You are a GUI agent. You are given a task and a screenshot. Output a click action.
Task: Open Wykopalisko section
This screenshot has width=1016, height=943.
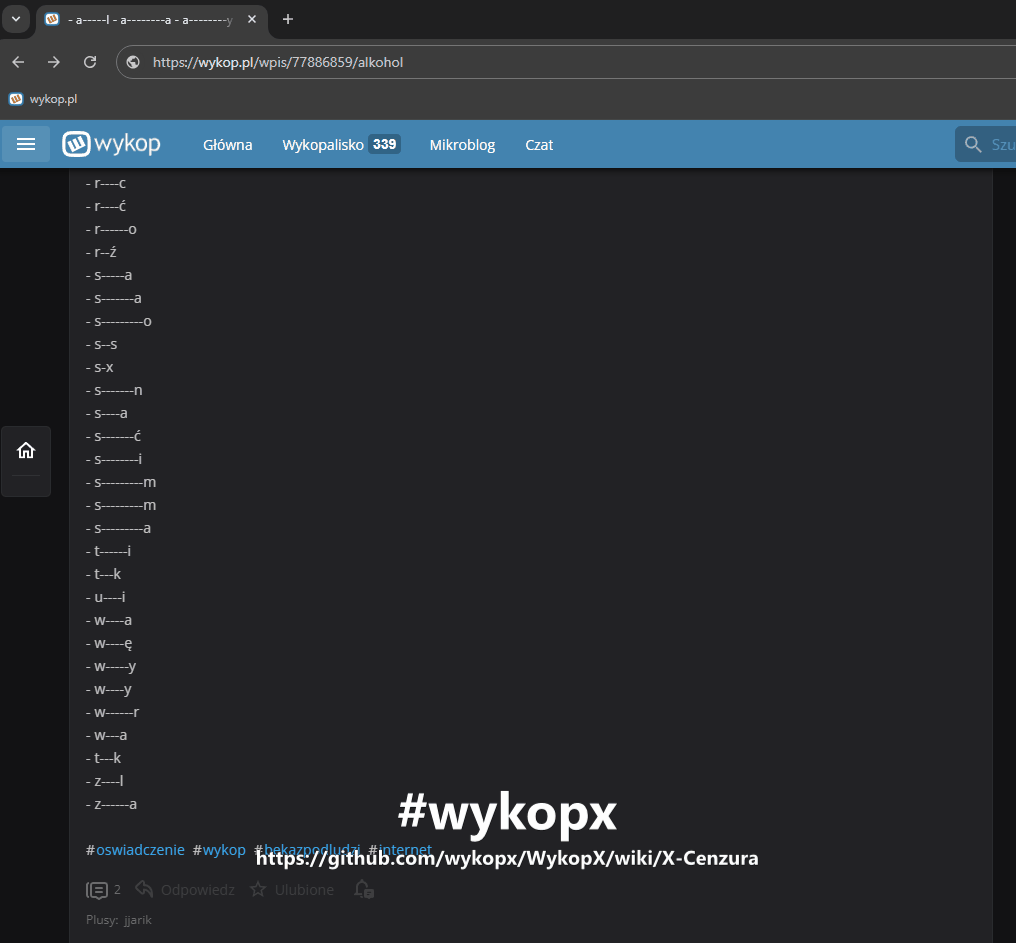322,145
